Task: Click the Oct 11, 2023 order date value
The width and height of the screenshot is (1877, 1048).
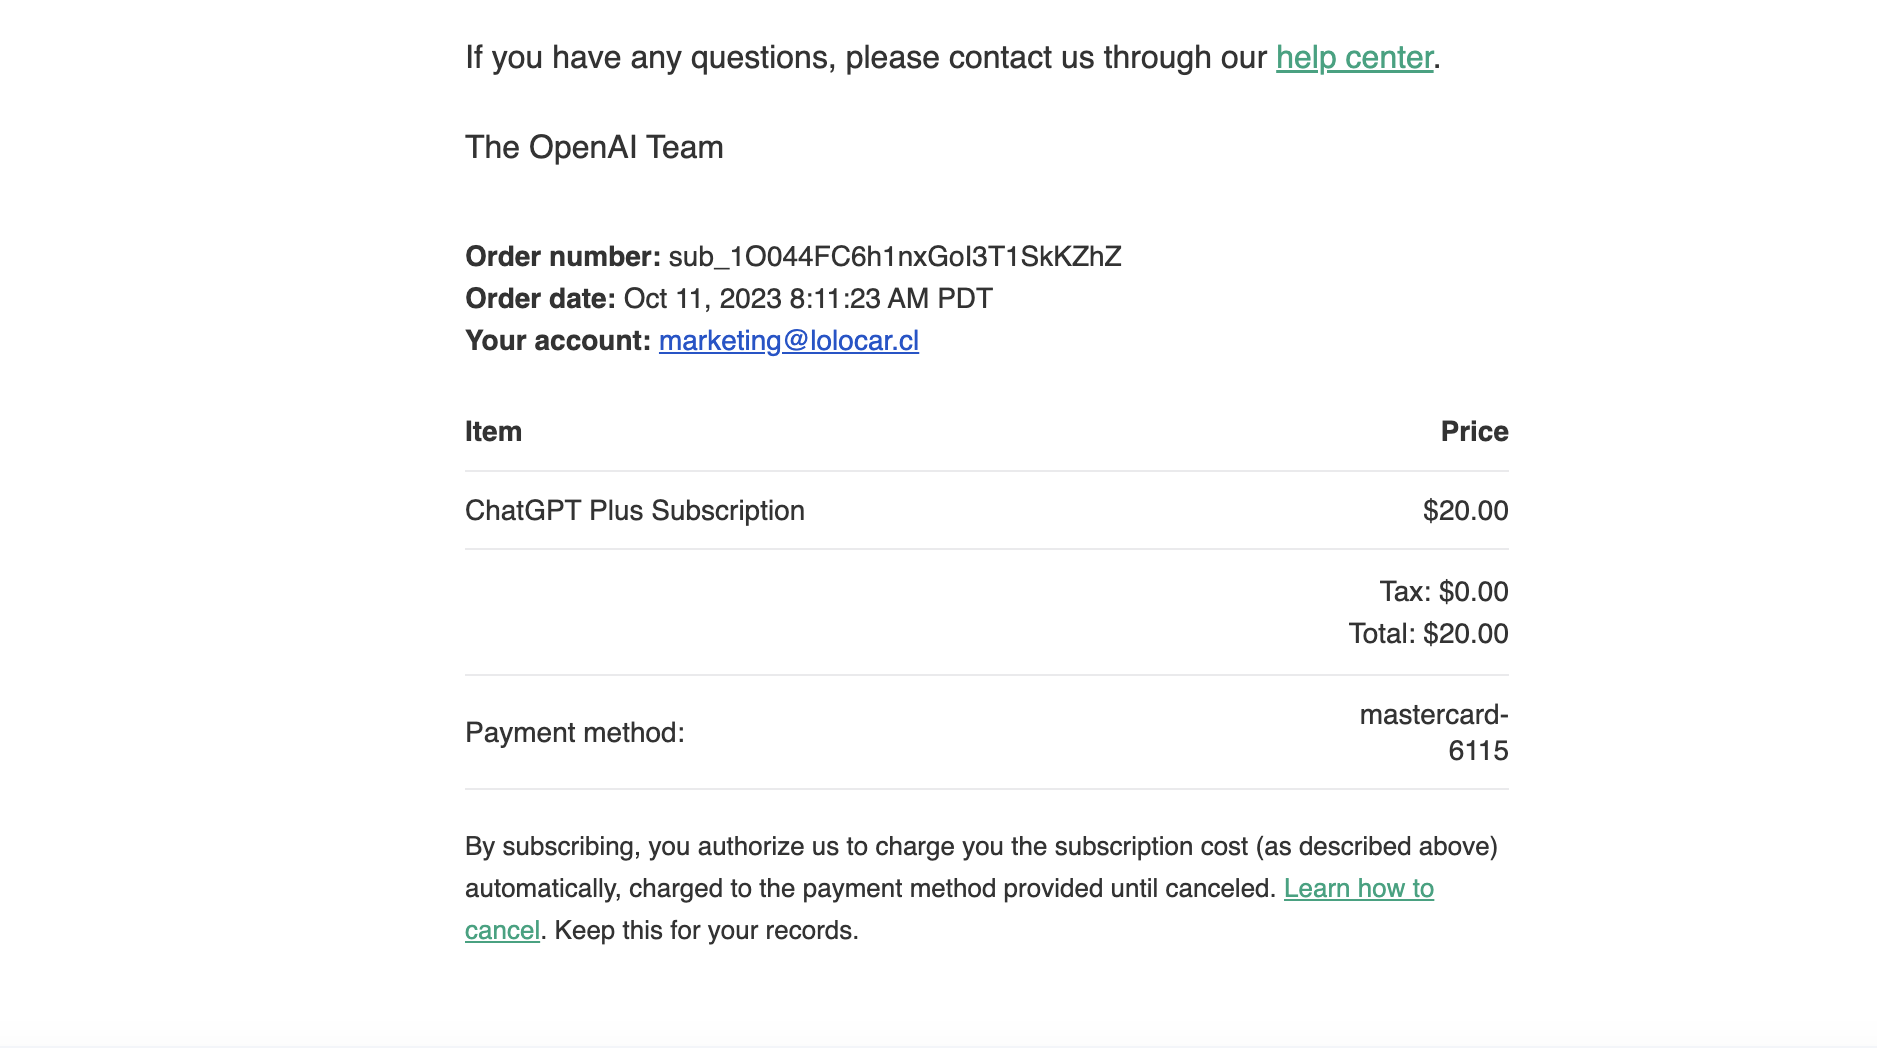Action: [807, 299]
